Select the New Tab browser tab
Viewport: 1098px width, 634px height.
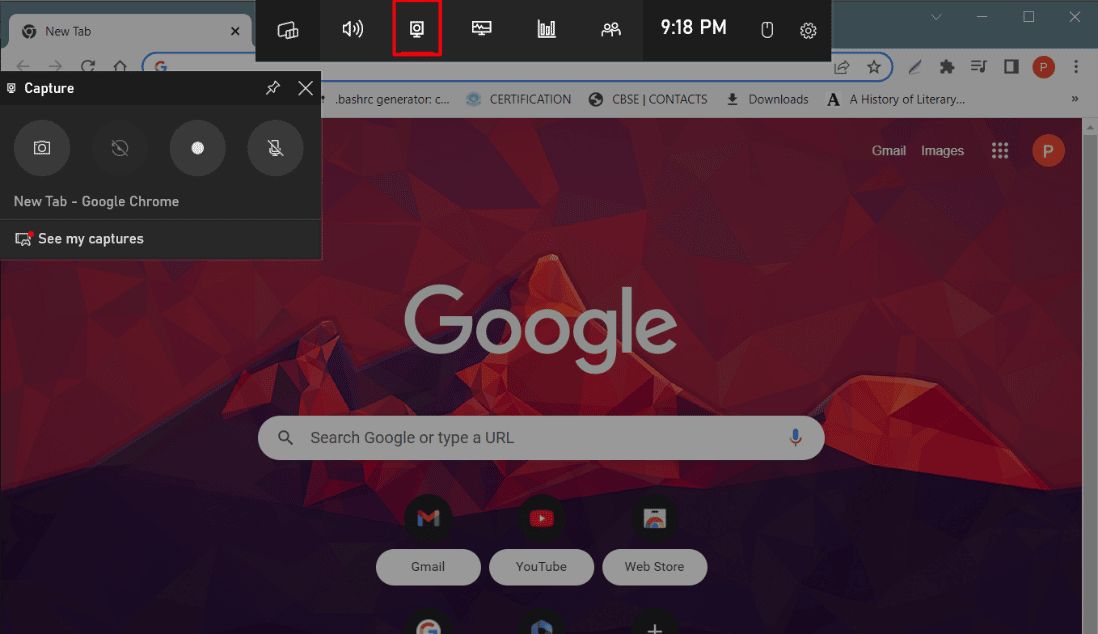(130, 32)
